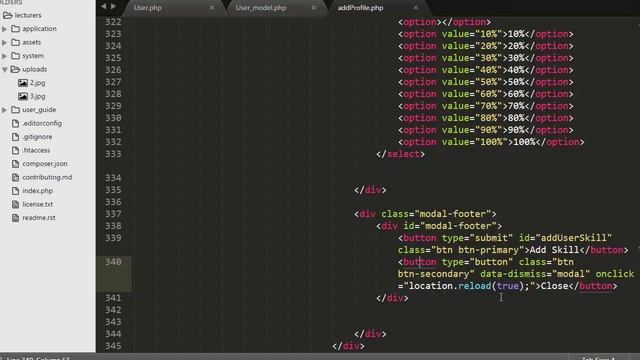Click the 3.jpg image icon
Viewport: 640px width, 360px height.
coord(23,96)
